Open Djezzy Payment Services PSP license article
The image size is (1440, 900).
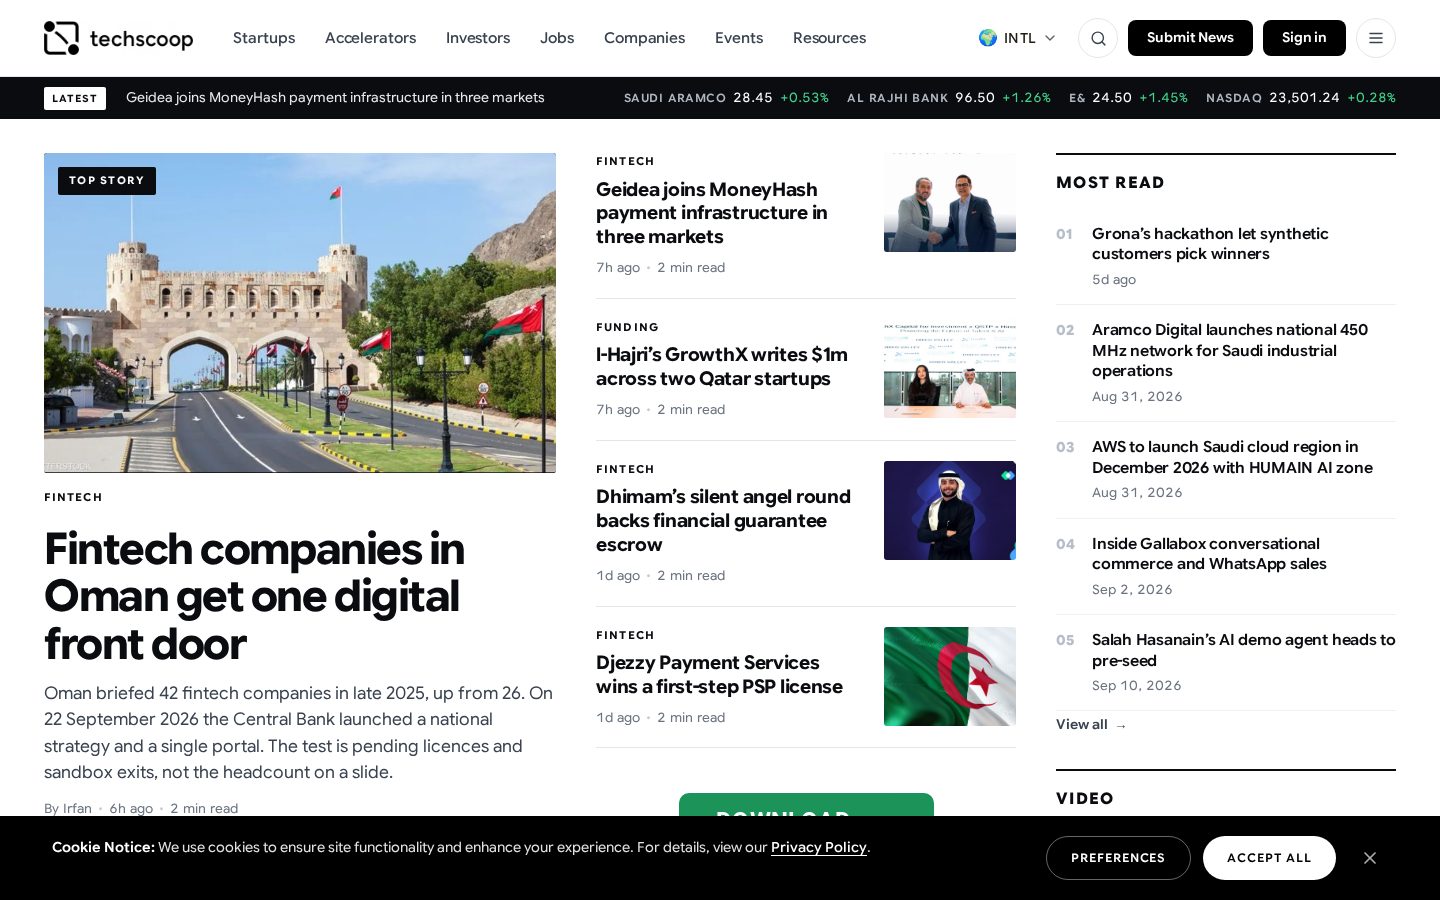coord(719,675)
